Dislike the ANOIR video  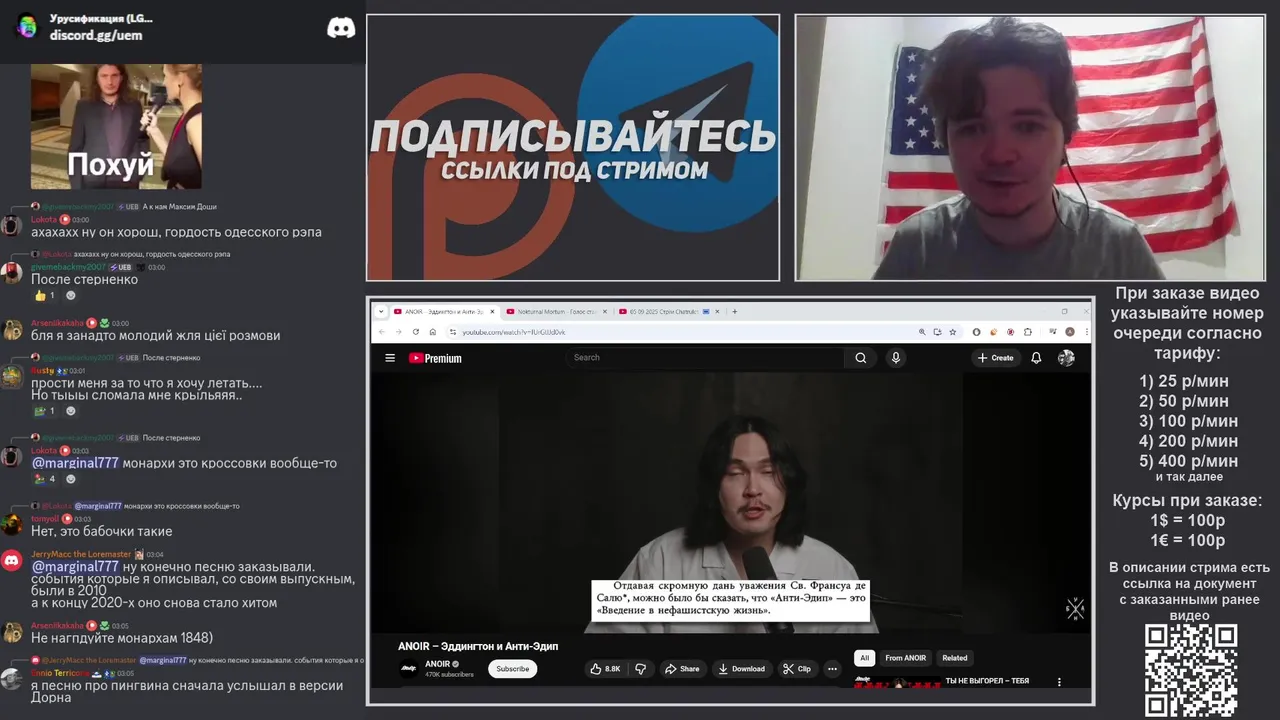tap(640, 669)
